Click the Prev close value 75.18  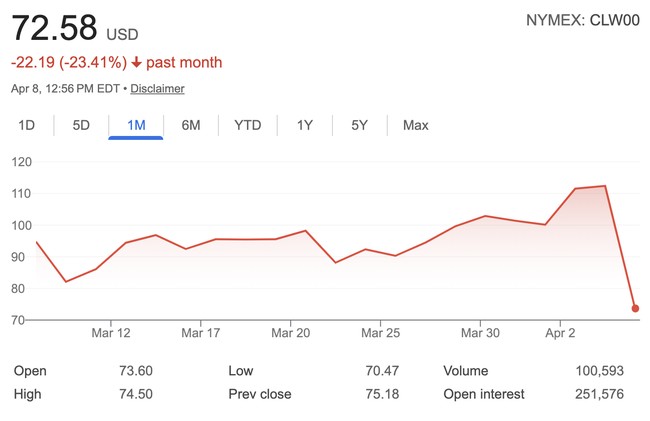coord(382,394)
